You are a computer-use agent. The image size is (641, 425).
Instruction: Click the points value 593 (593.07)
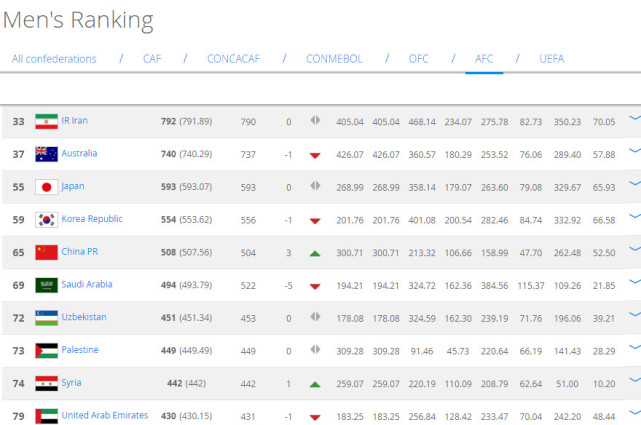186,187
